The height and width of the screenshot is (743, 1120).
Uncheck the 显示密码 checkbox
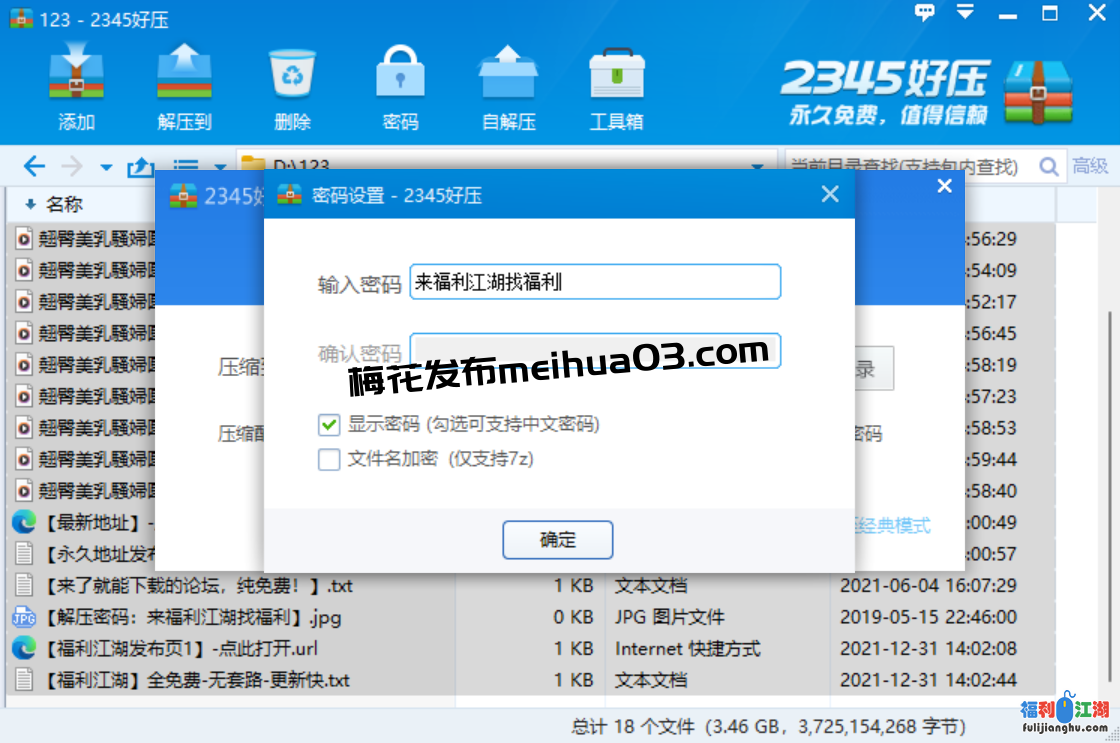tap(329, 425)
